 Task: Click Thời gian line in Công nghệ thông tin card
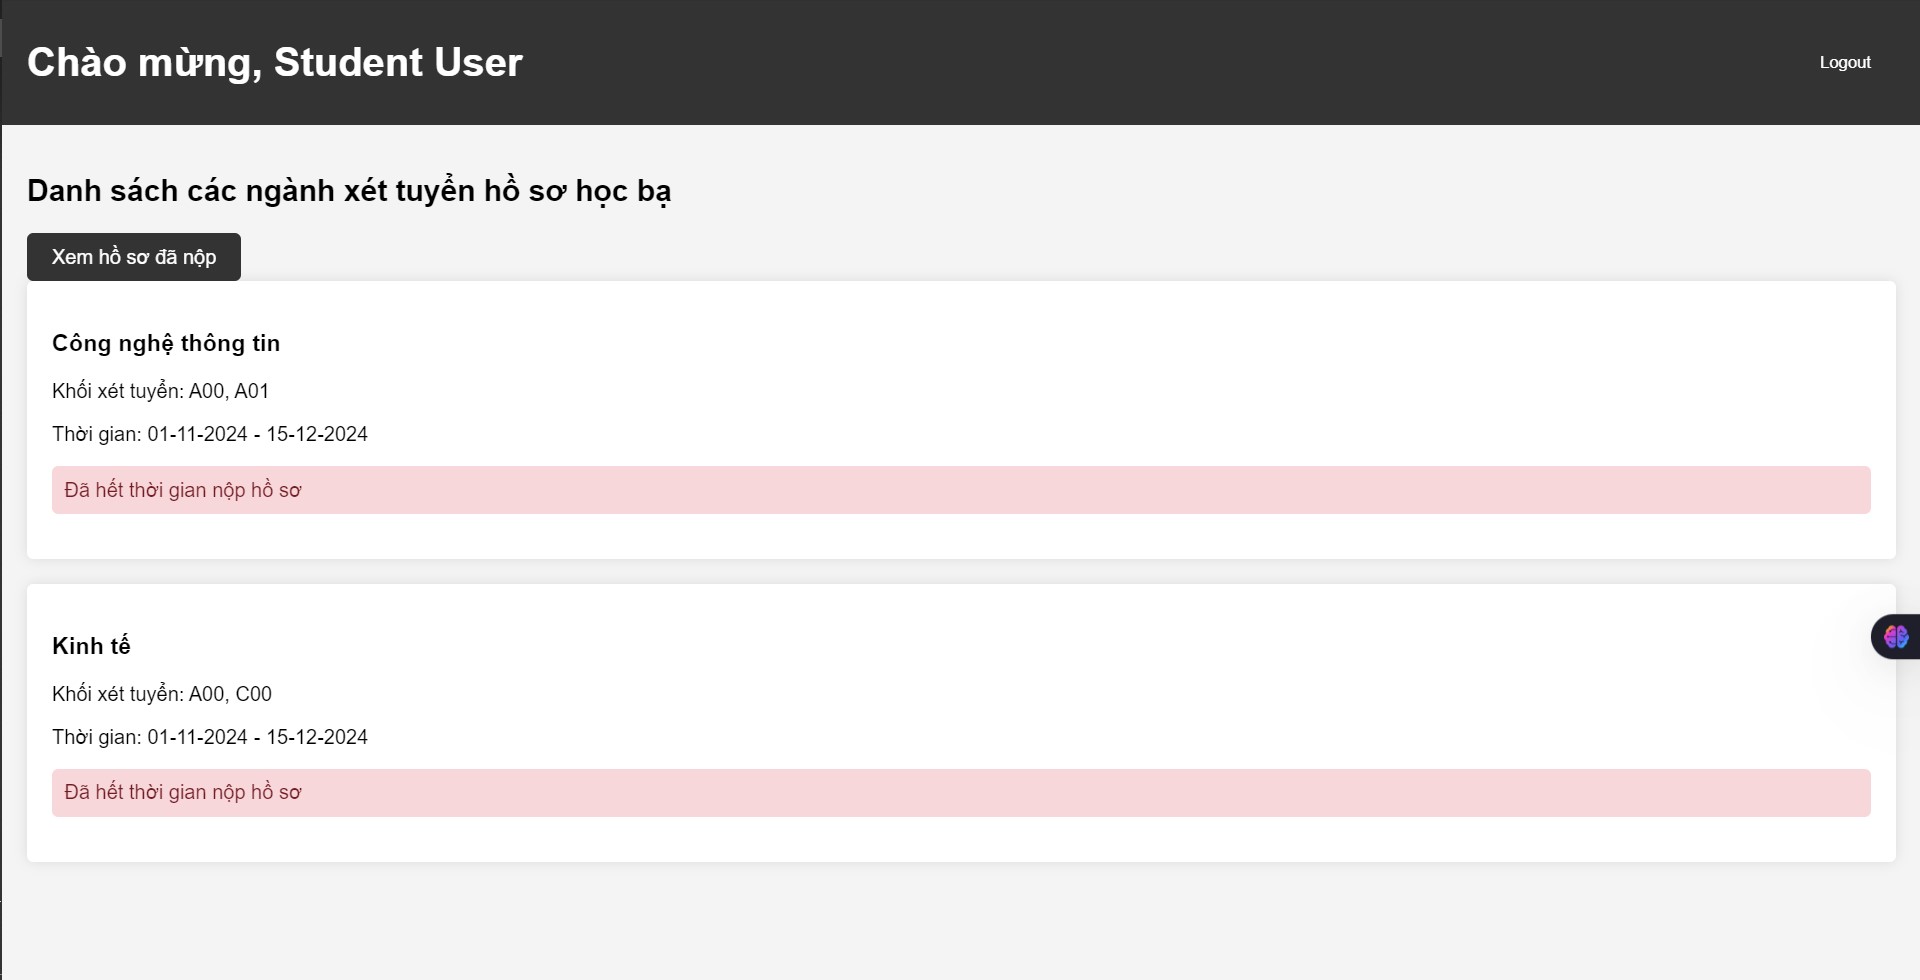pyautogui.click(x=210, y=434)
